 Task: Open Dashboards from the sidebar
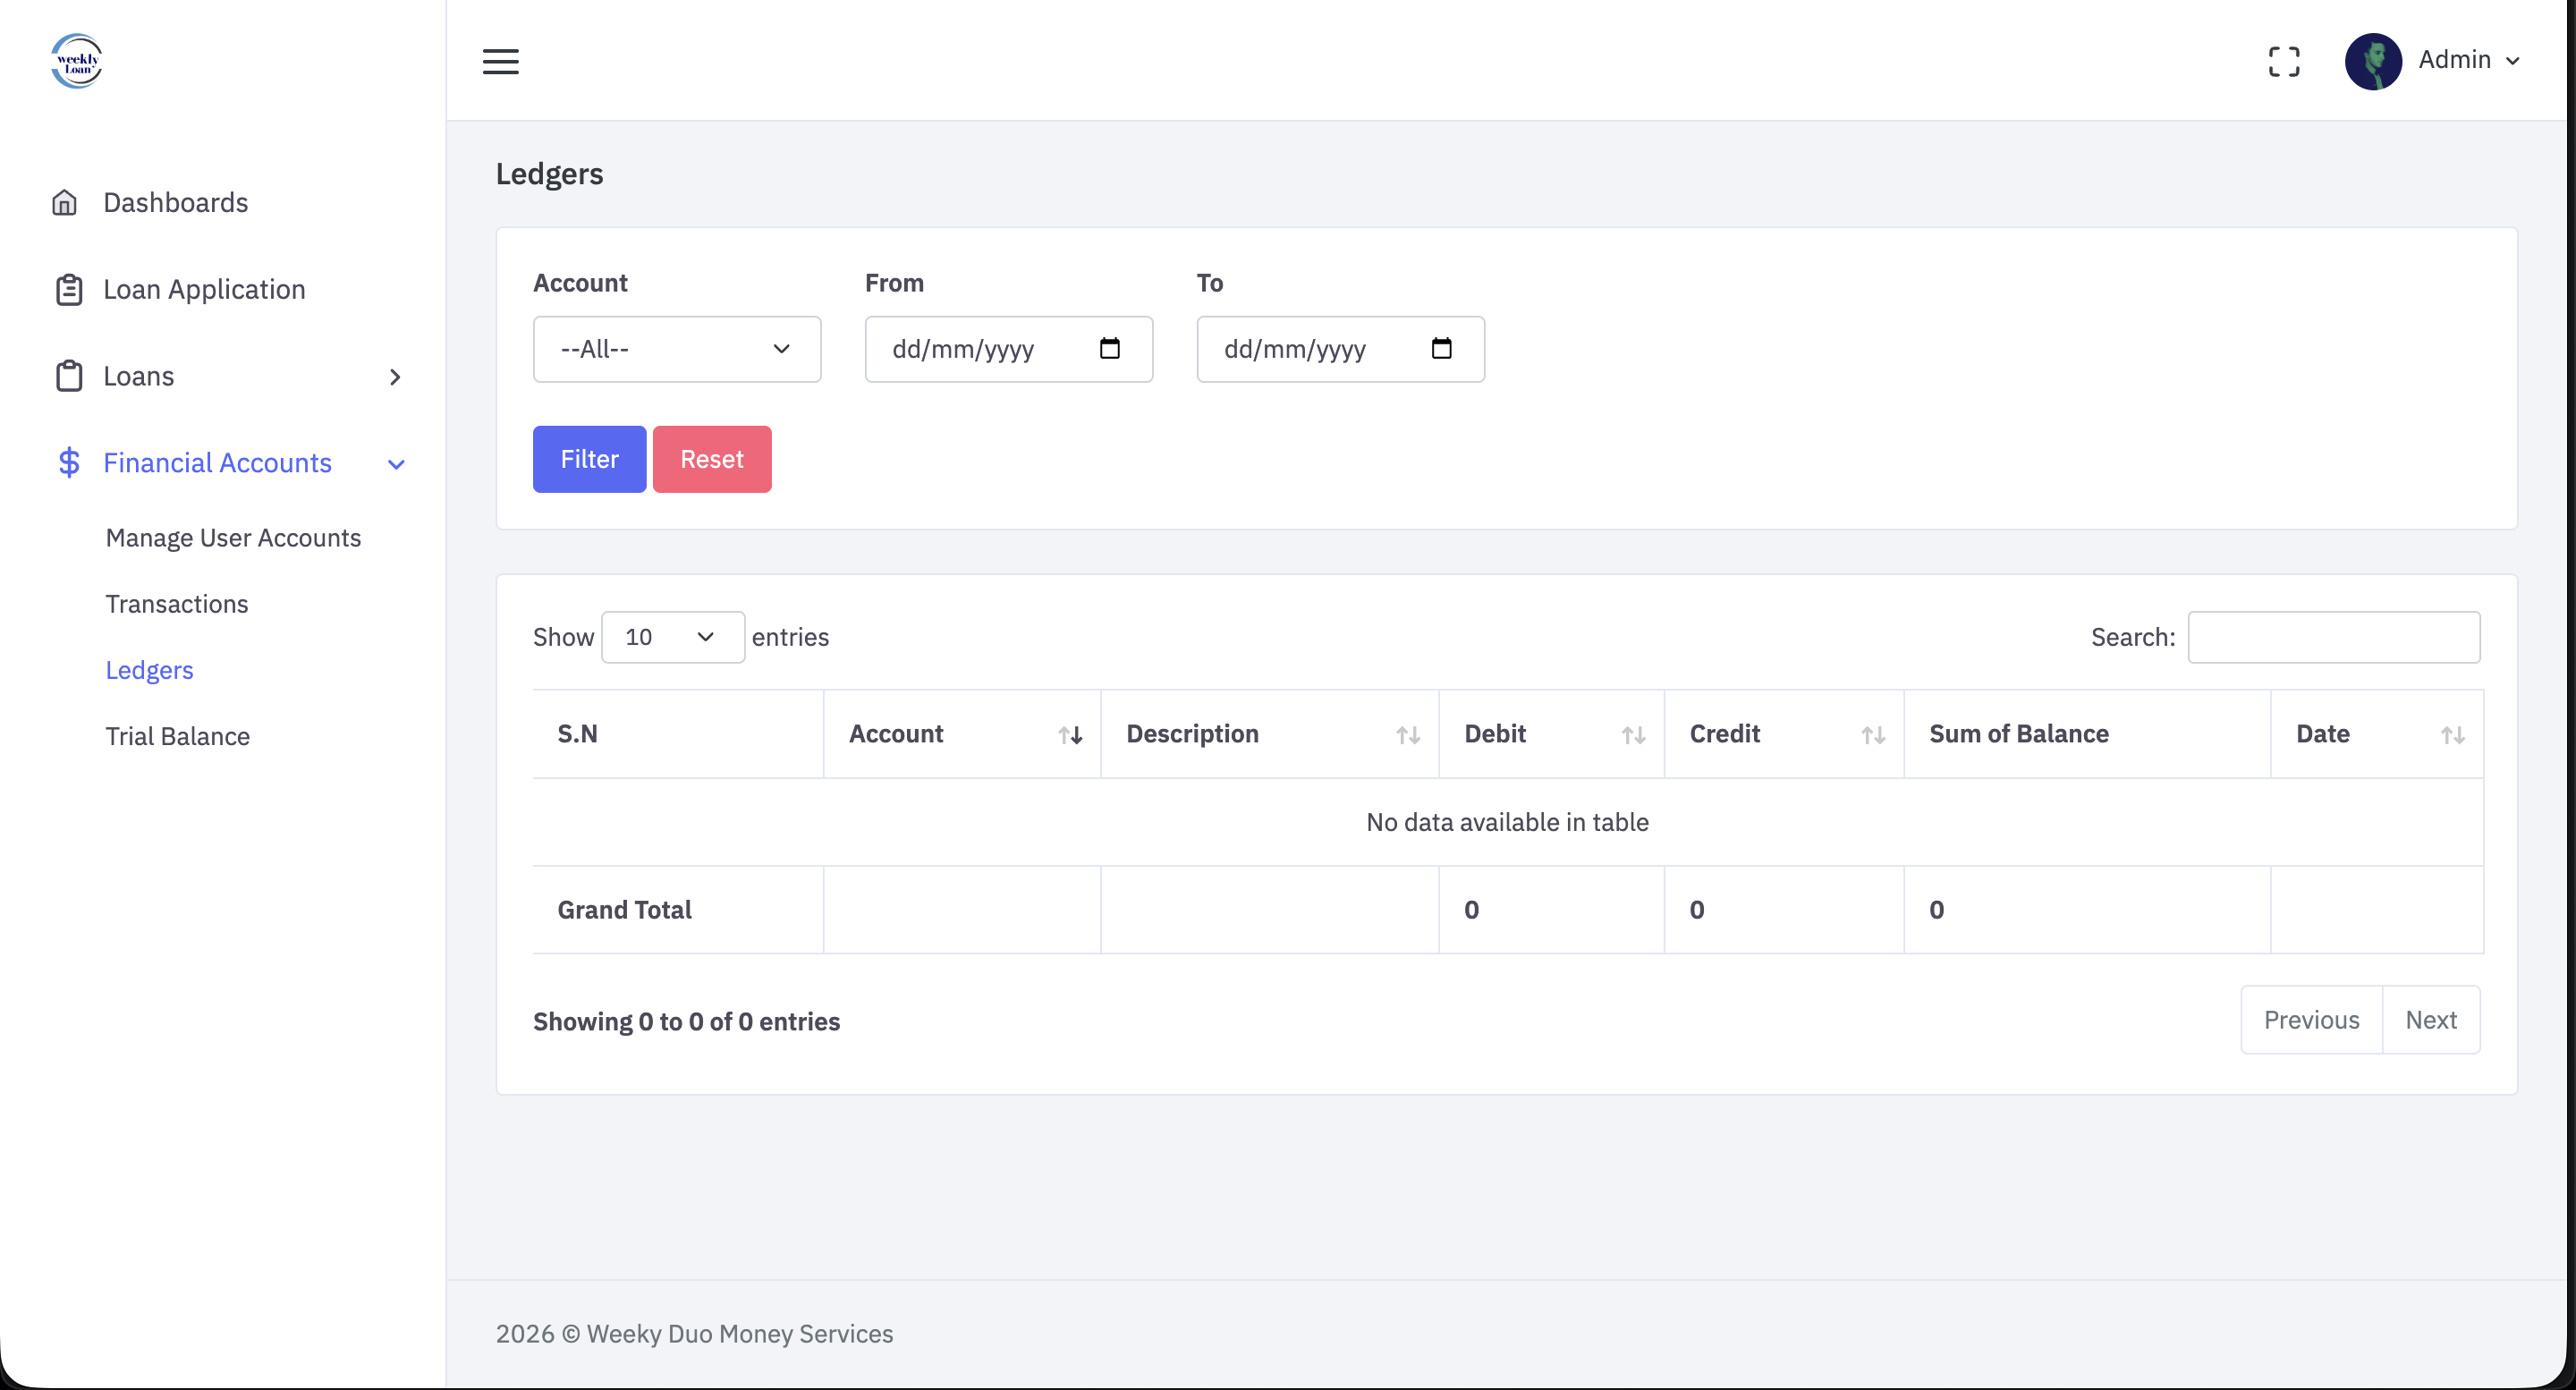[x=175, y=203]
